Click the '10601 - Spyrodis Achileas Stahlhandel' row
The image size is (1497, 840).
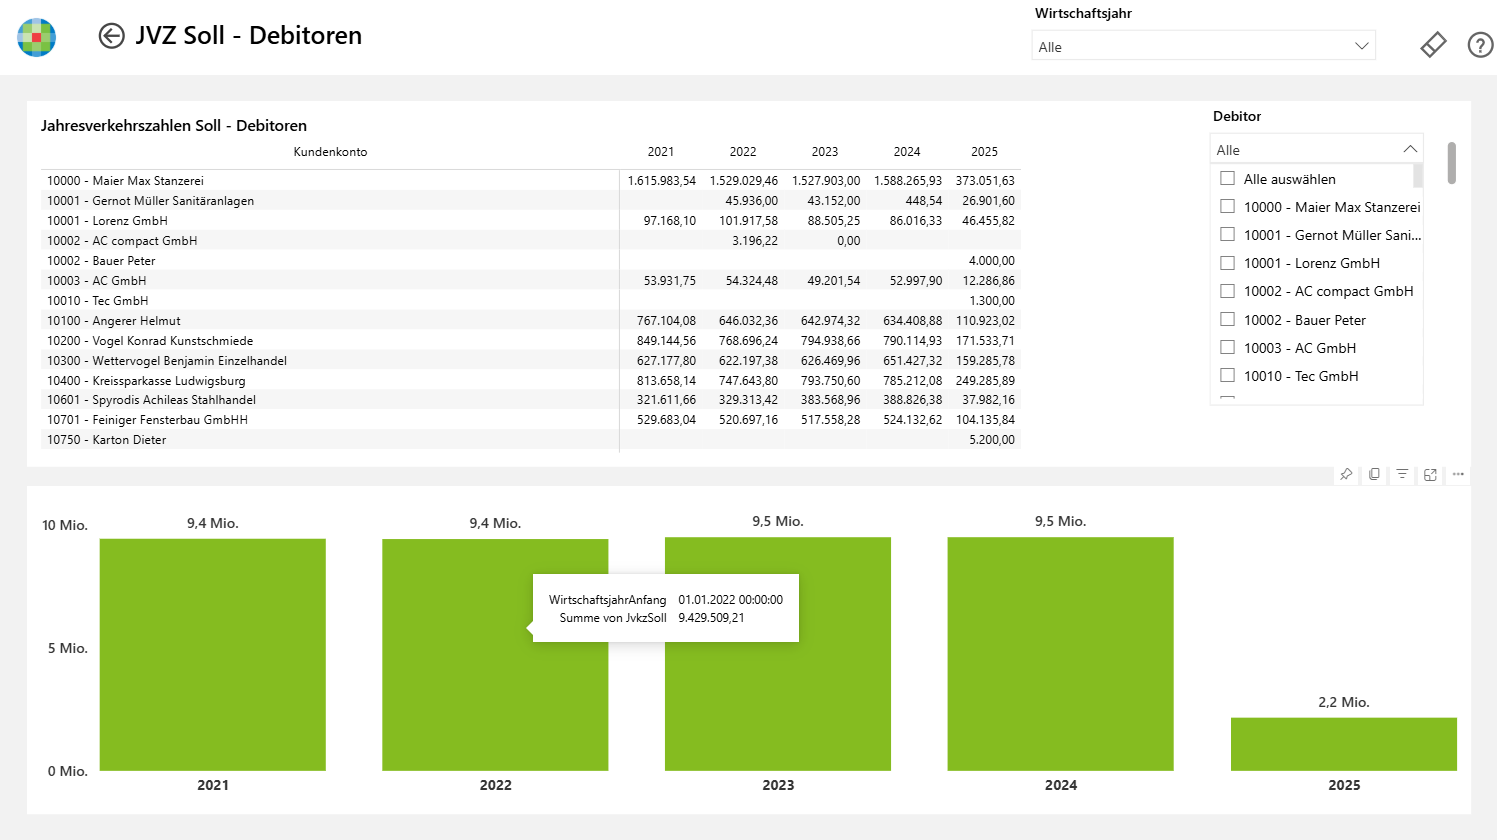click(x=530, y=400)
